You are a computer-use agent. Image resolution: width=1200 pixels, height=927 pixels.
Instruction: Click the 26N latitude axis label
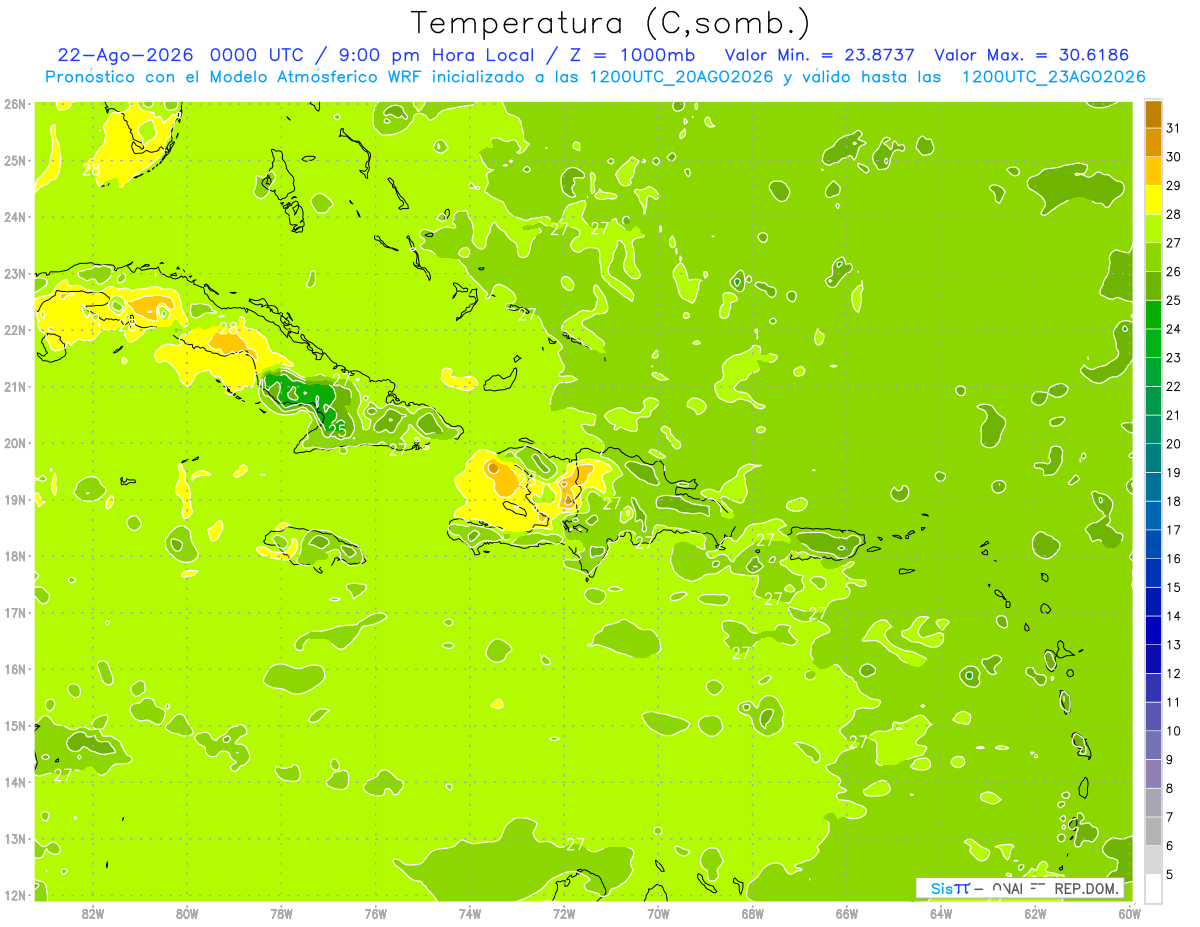[x=14, y=104]
